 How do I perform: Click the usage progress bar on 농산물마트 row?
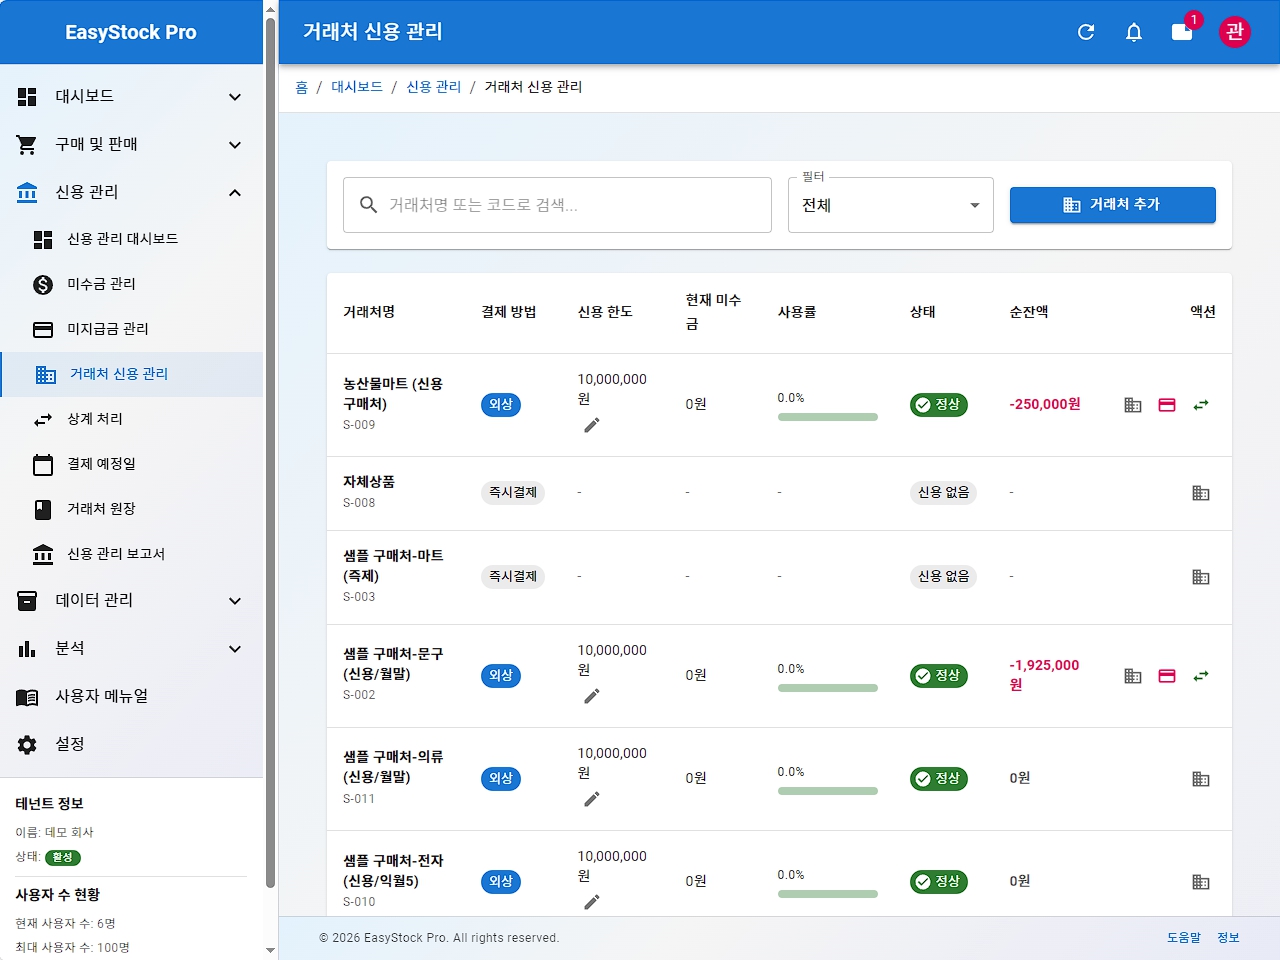click(x=827, y=417)
